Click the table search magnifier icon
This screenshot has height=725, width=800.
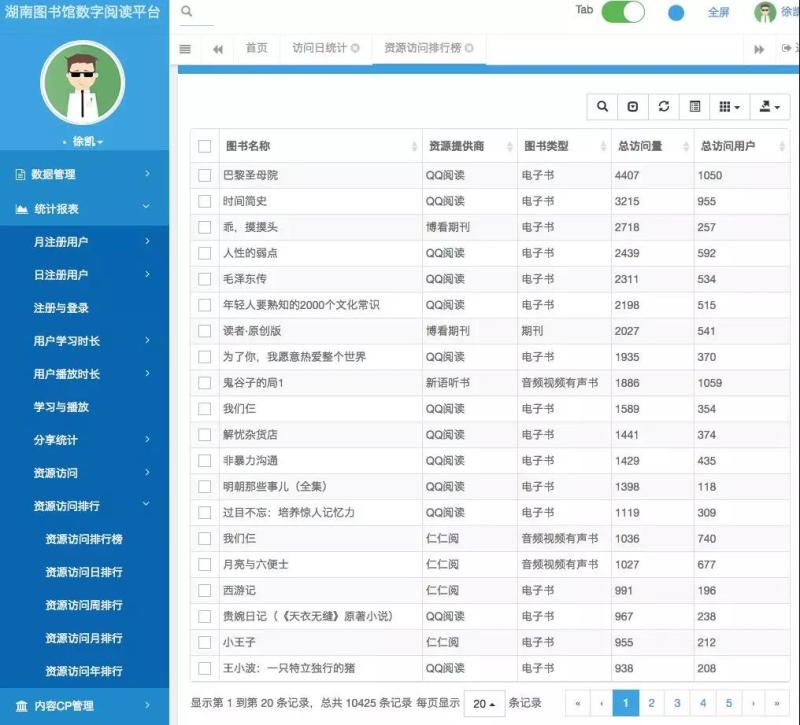[x=602, y=106]
